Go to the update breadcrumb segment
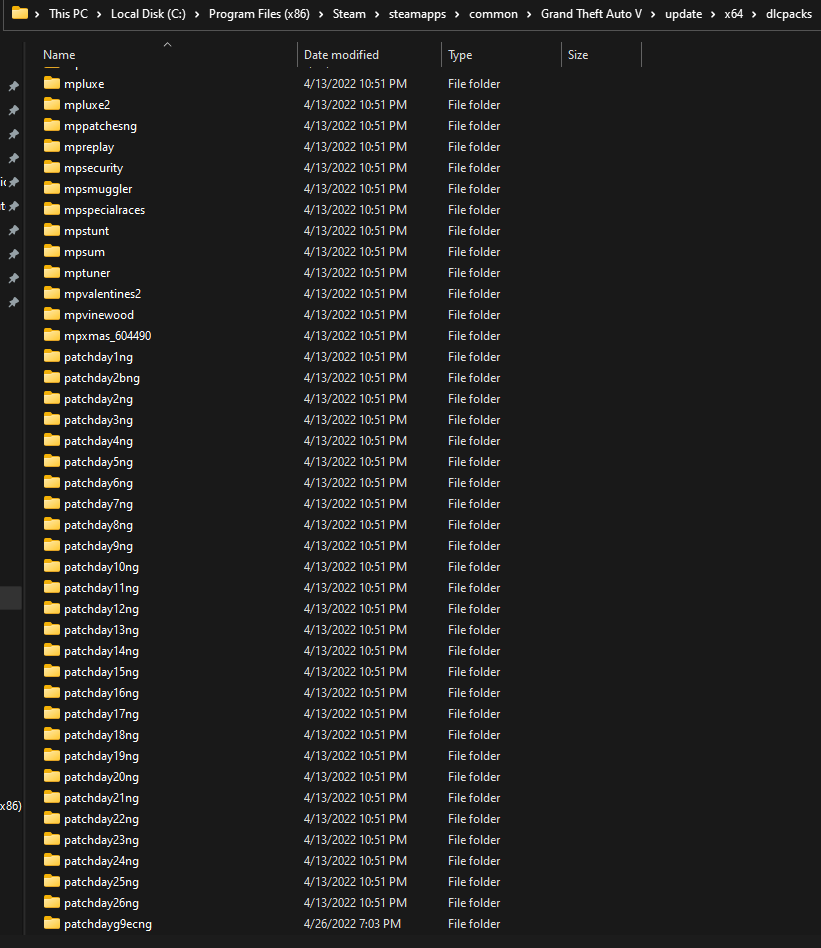This screenshot has width=821, height=948. pos(684,14)
